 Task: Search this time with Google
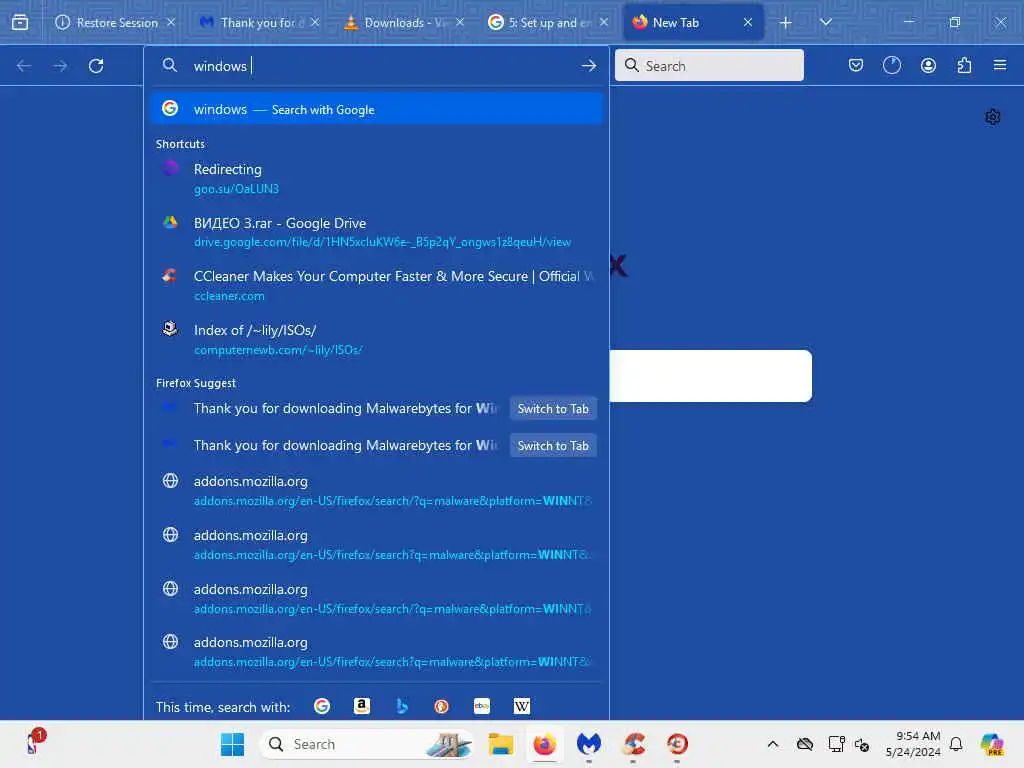tap(322, 706)
